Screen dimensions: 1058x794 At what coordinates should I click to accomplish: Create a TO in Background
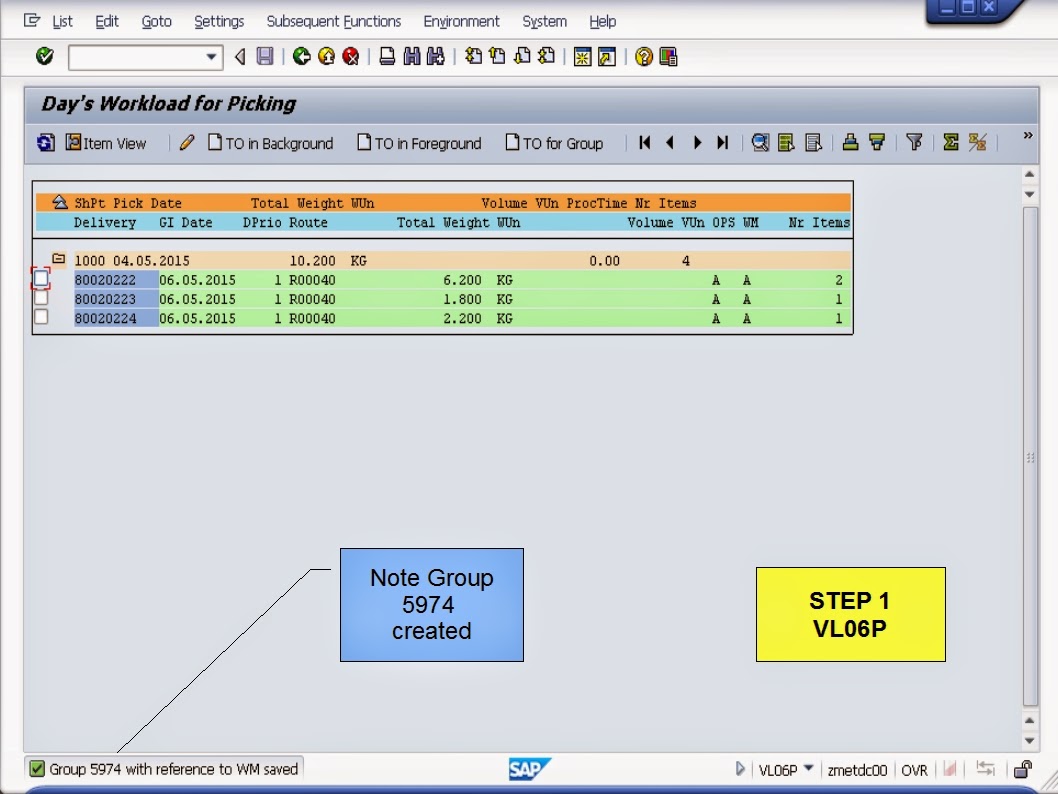[x=270, y=143]
